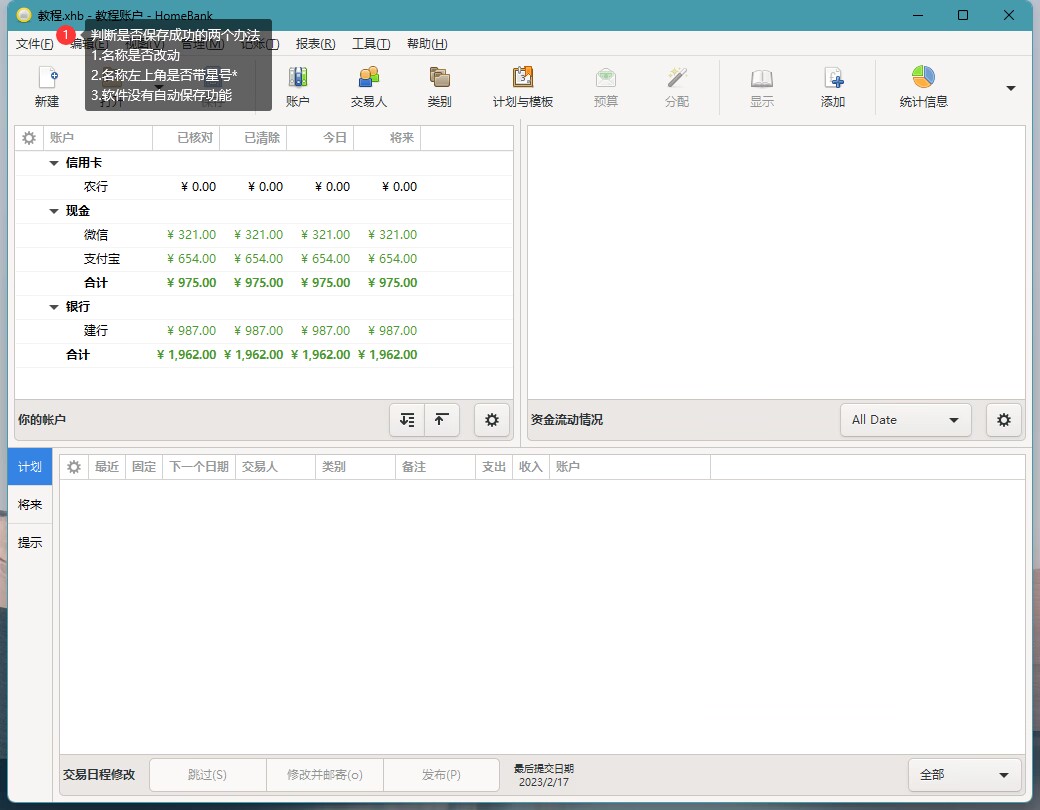Viewport: 1040px width, 810px height.
Task: Open the 报表(R) menu
Action: [315, 44]
